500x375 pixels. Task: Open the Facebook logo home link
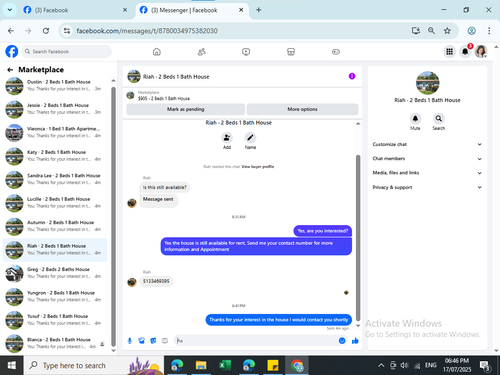pos(12,52)
